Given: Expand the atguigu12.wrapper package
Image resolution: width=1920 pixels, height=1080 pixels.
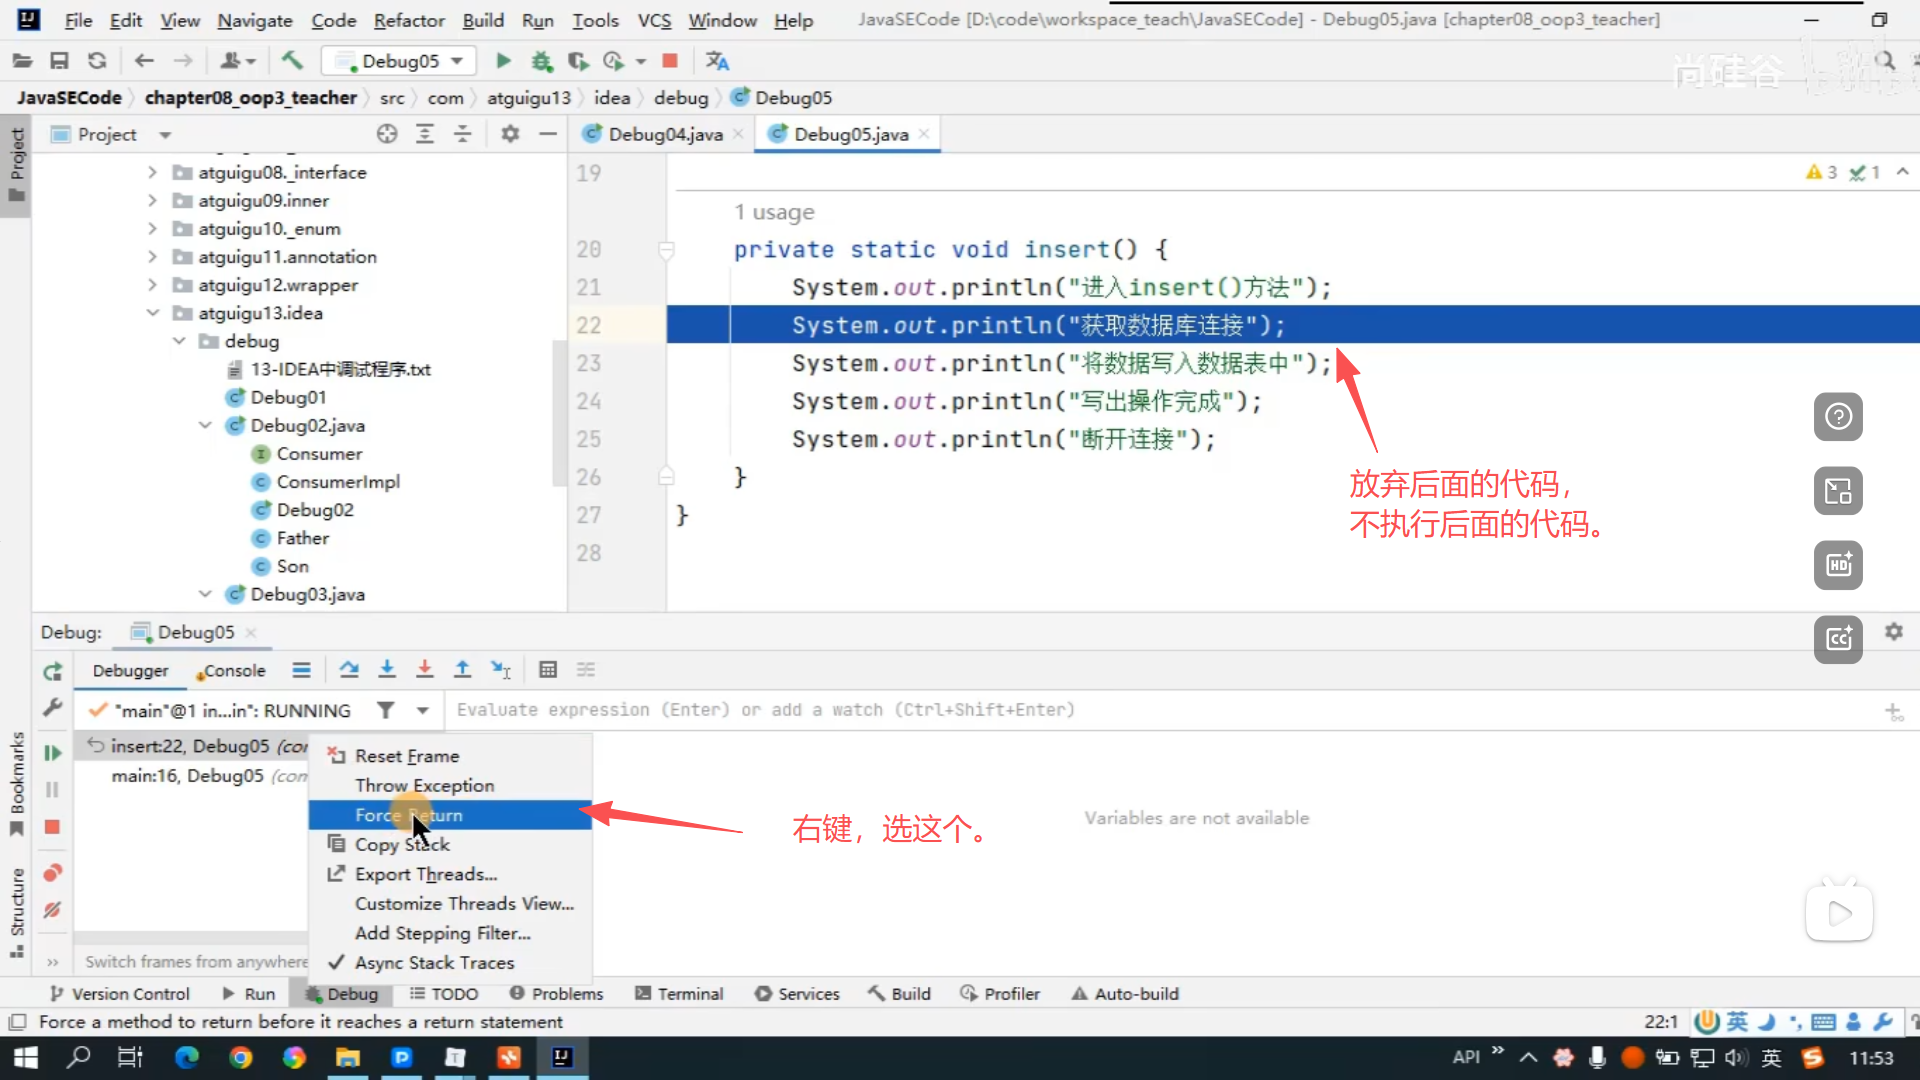Looking at the screenshot, I should 153,285.
